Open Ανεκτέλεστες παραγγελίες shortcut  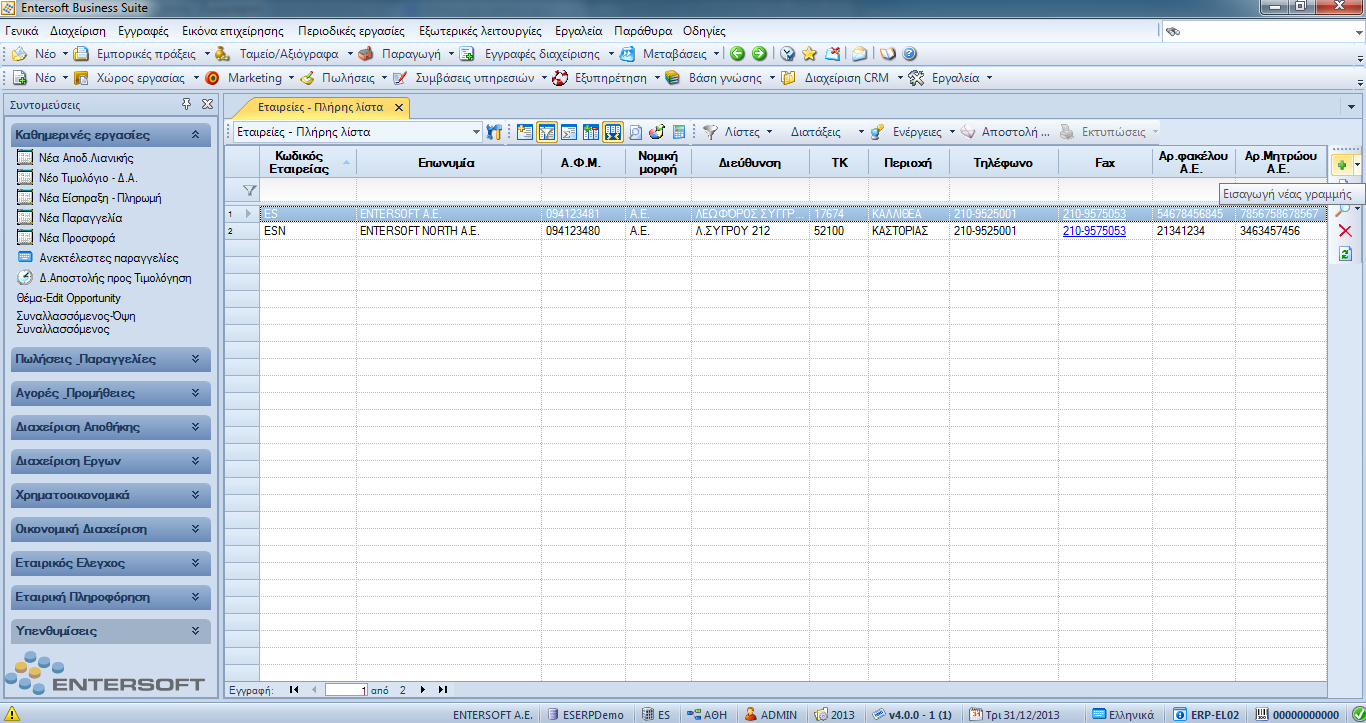pos(109,257)
